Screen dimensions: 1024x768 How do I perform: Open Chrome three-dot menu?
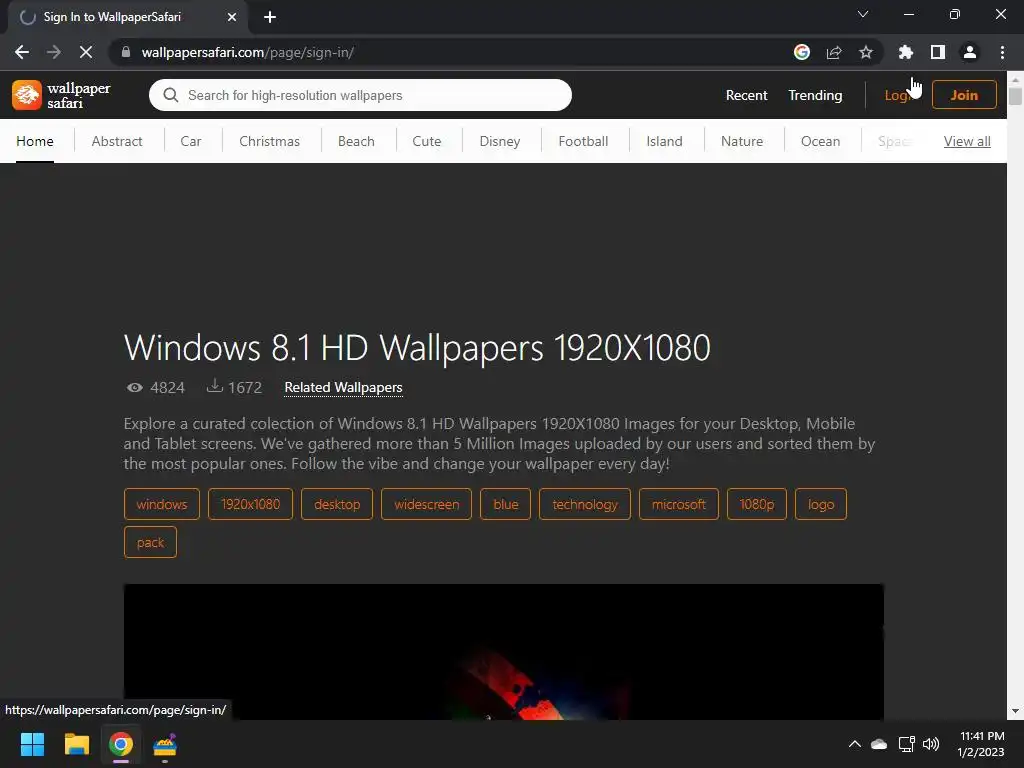(x=1002, y=52)
